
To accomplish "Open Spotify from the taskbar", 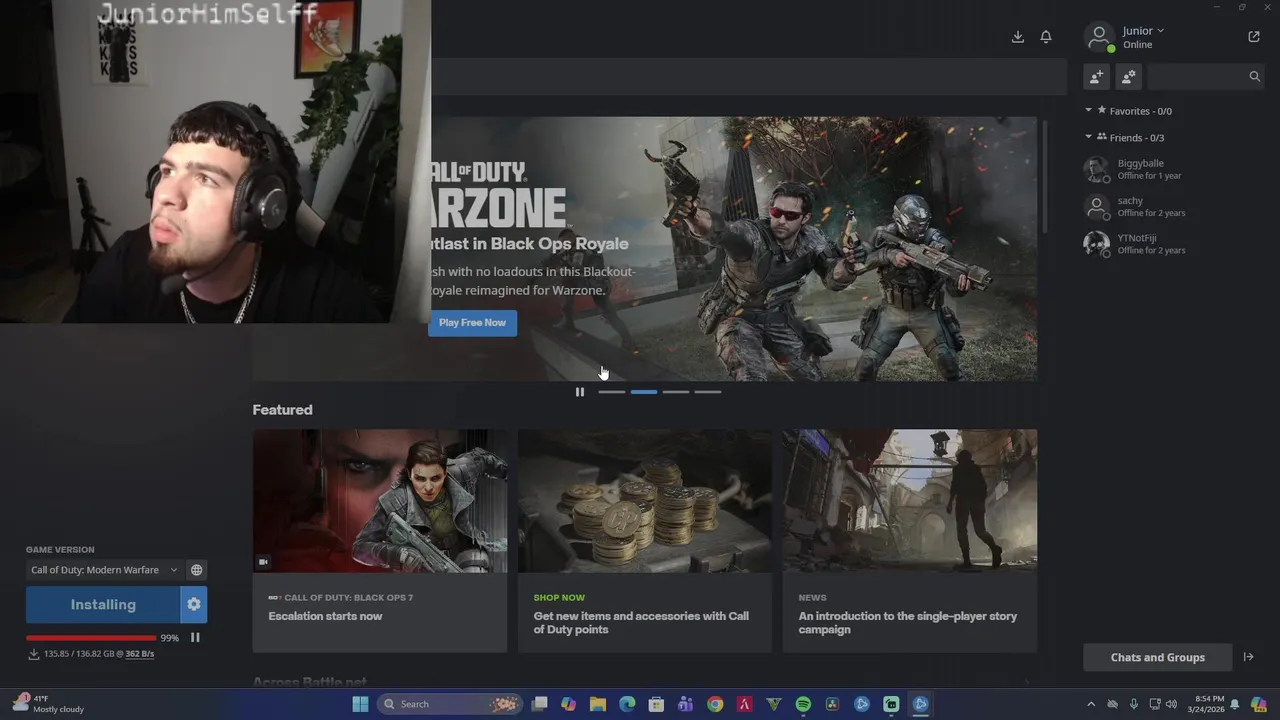I will [803, 704].
